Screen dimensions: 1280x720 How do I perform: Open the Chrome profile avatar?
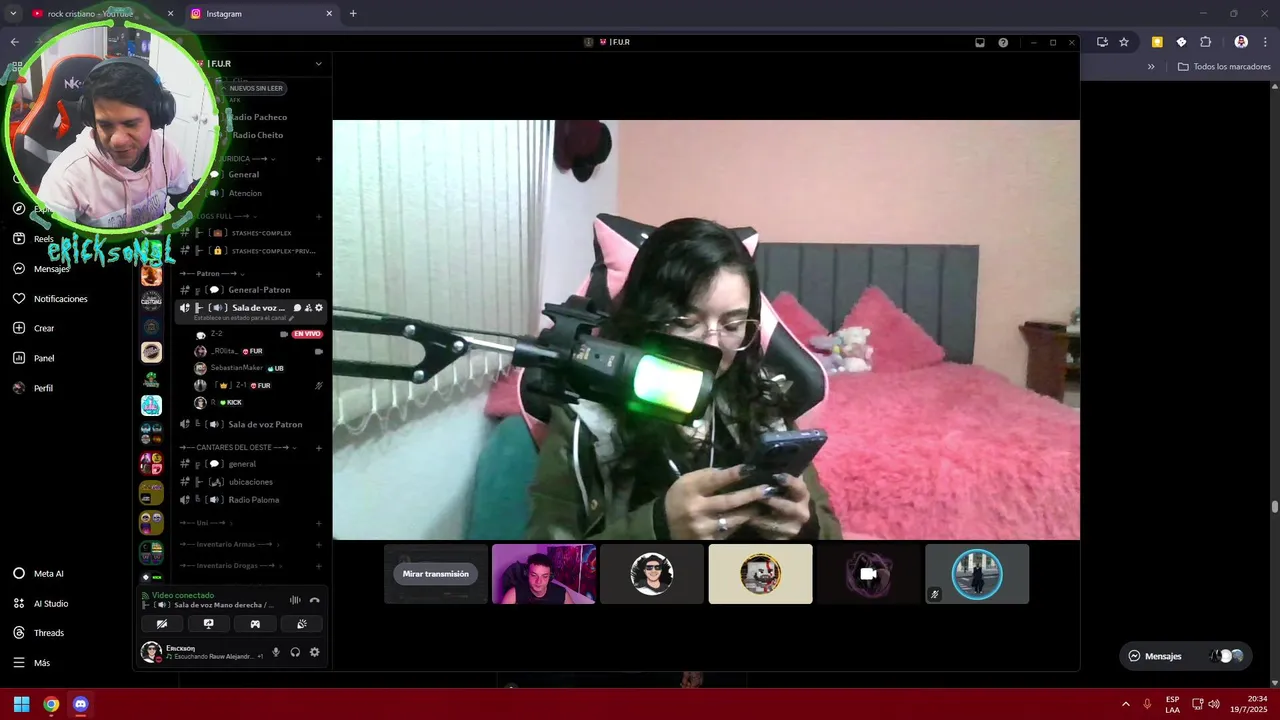pos(1241,42)
